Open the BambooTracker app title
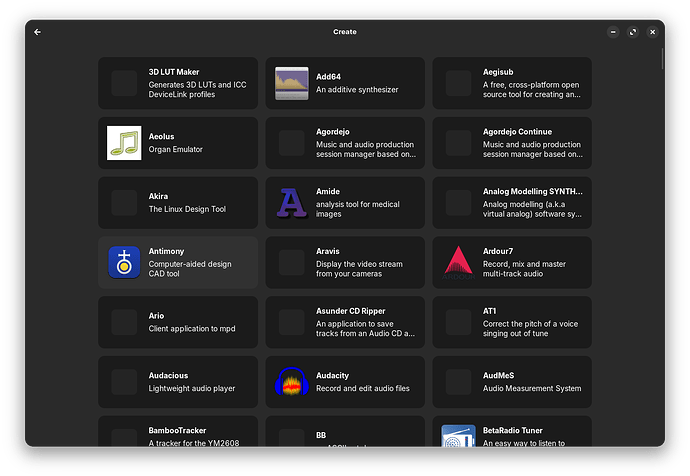Screen dimensions: 690x476 coord(177,430)
